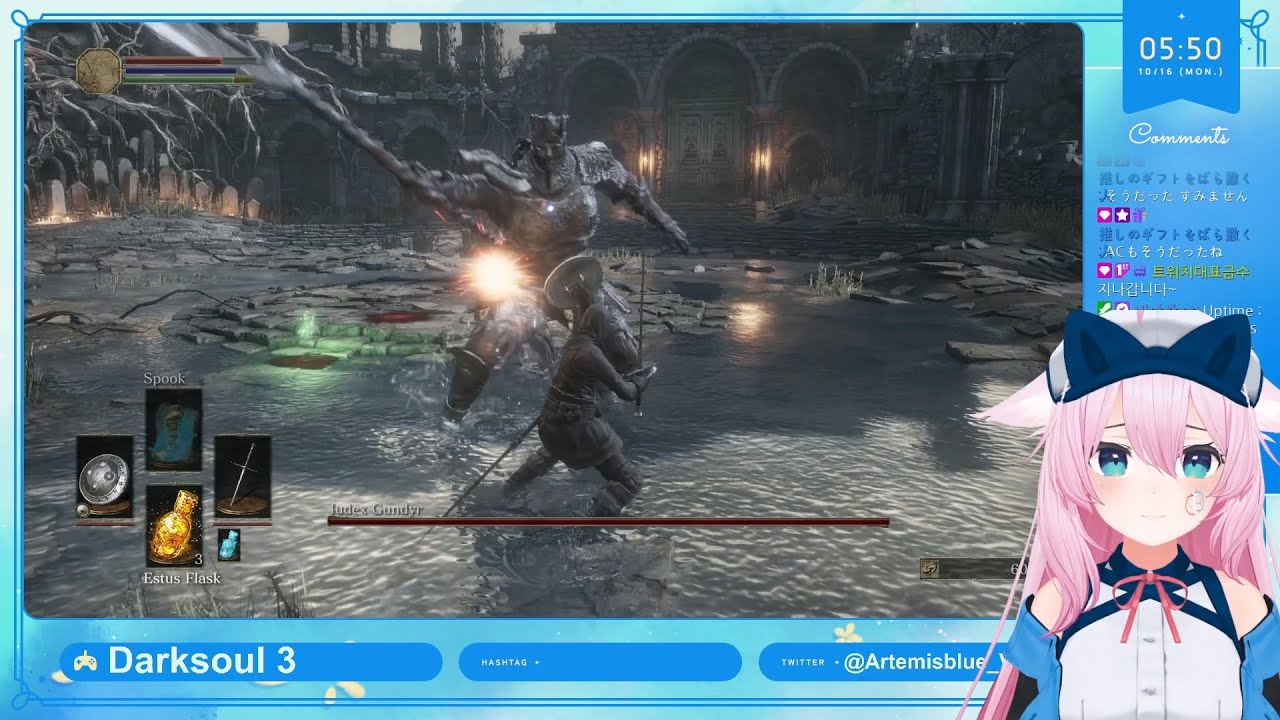Image resolution: width=1280 pixels, height=720 pixels.
Task: Click the HASHTAG label bar
Action: pyautogui.click(x=600, y=662)
